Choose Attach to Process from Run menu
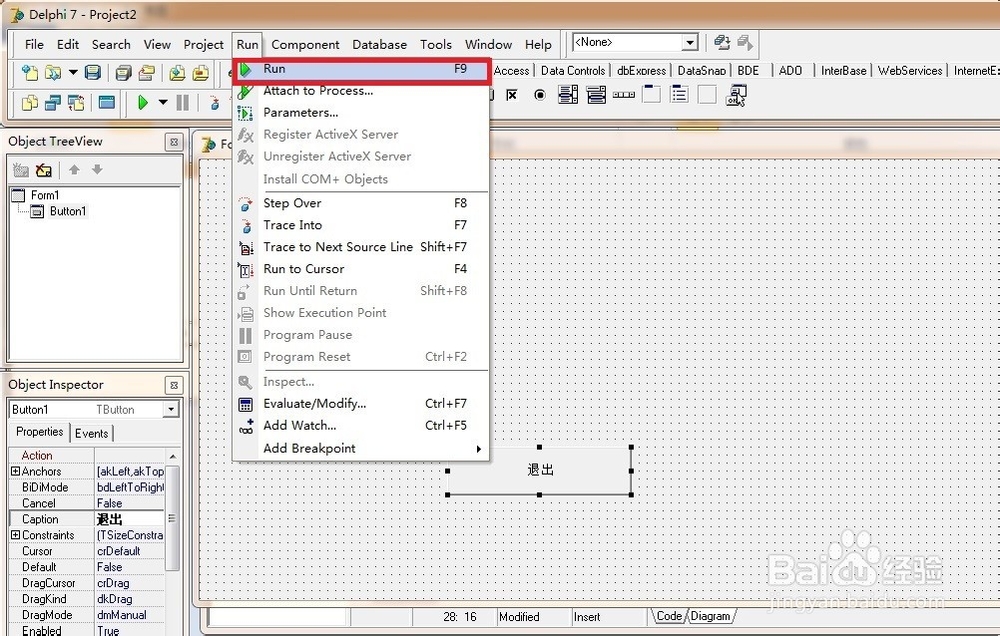The height and width of the screenshot is (636, 1000). [362, 91]
